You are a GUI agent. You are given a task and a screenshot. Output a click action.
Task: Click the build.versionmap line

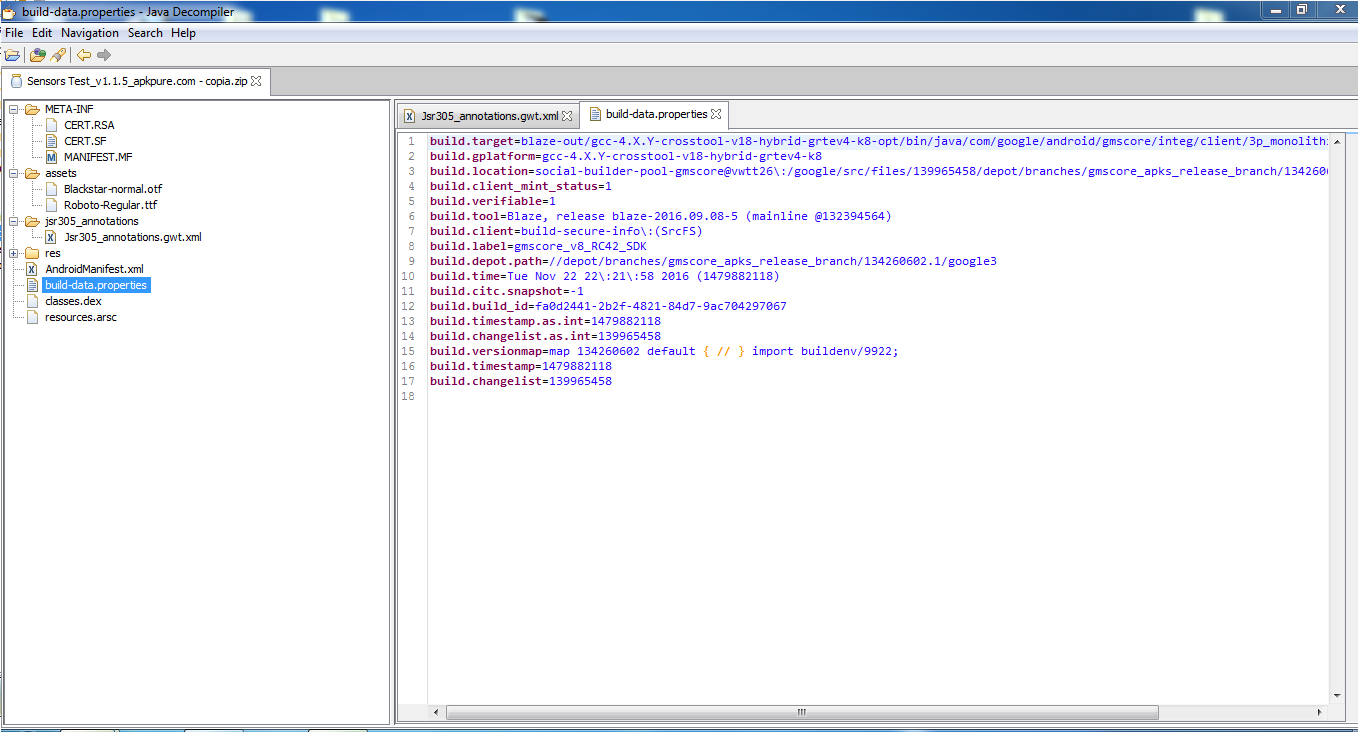(x=664, y=351)
